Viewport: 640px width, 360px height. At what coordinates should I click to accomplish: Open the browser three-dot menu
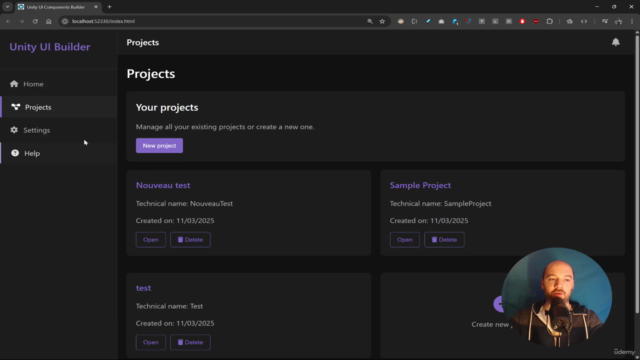click(x=631, y=21)
